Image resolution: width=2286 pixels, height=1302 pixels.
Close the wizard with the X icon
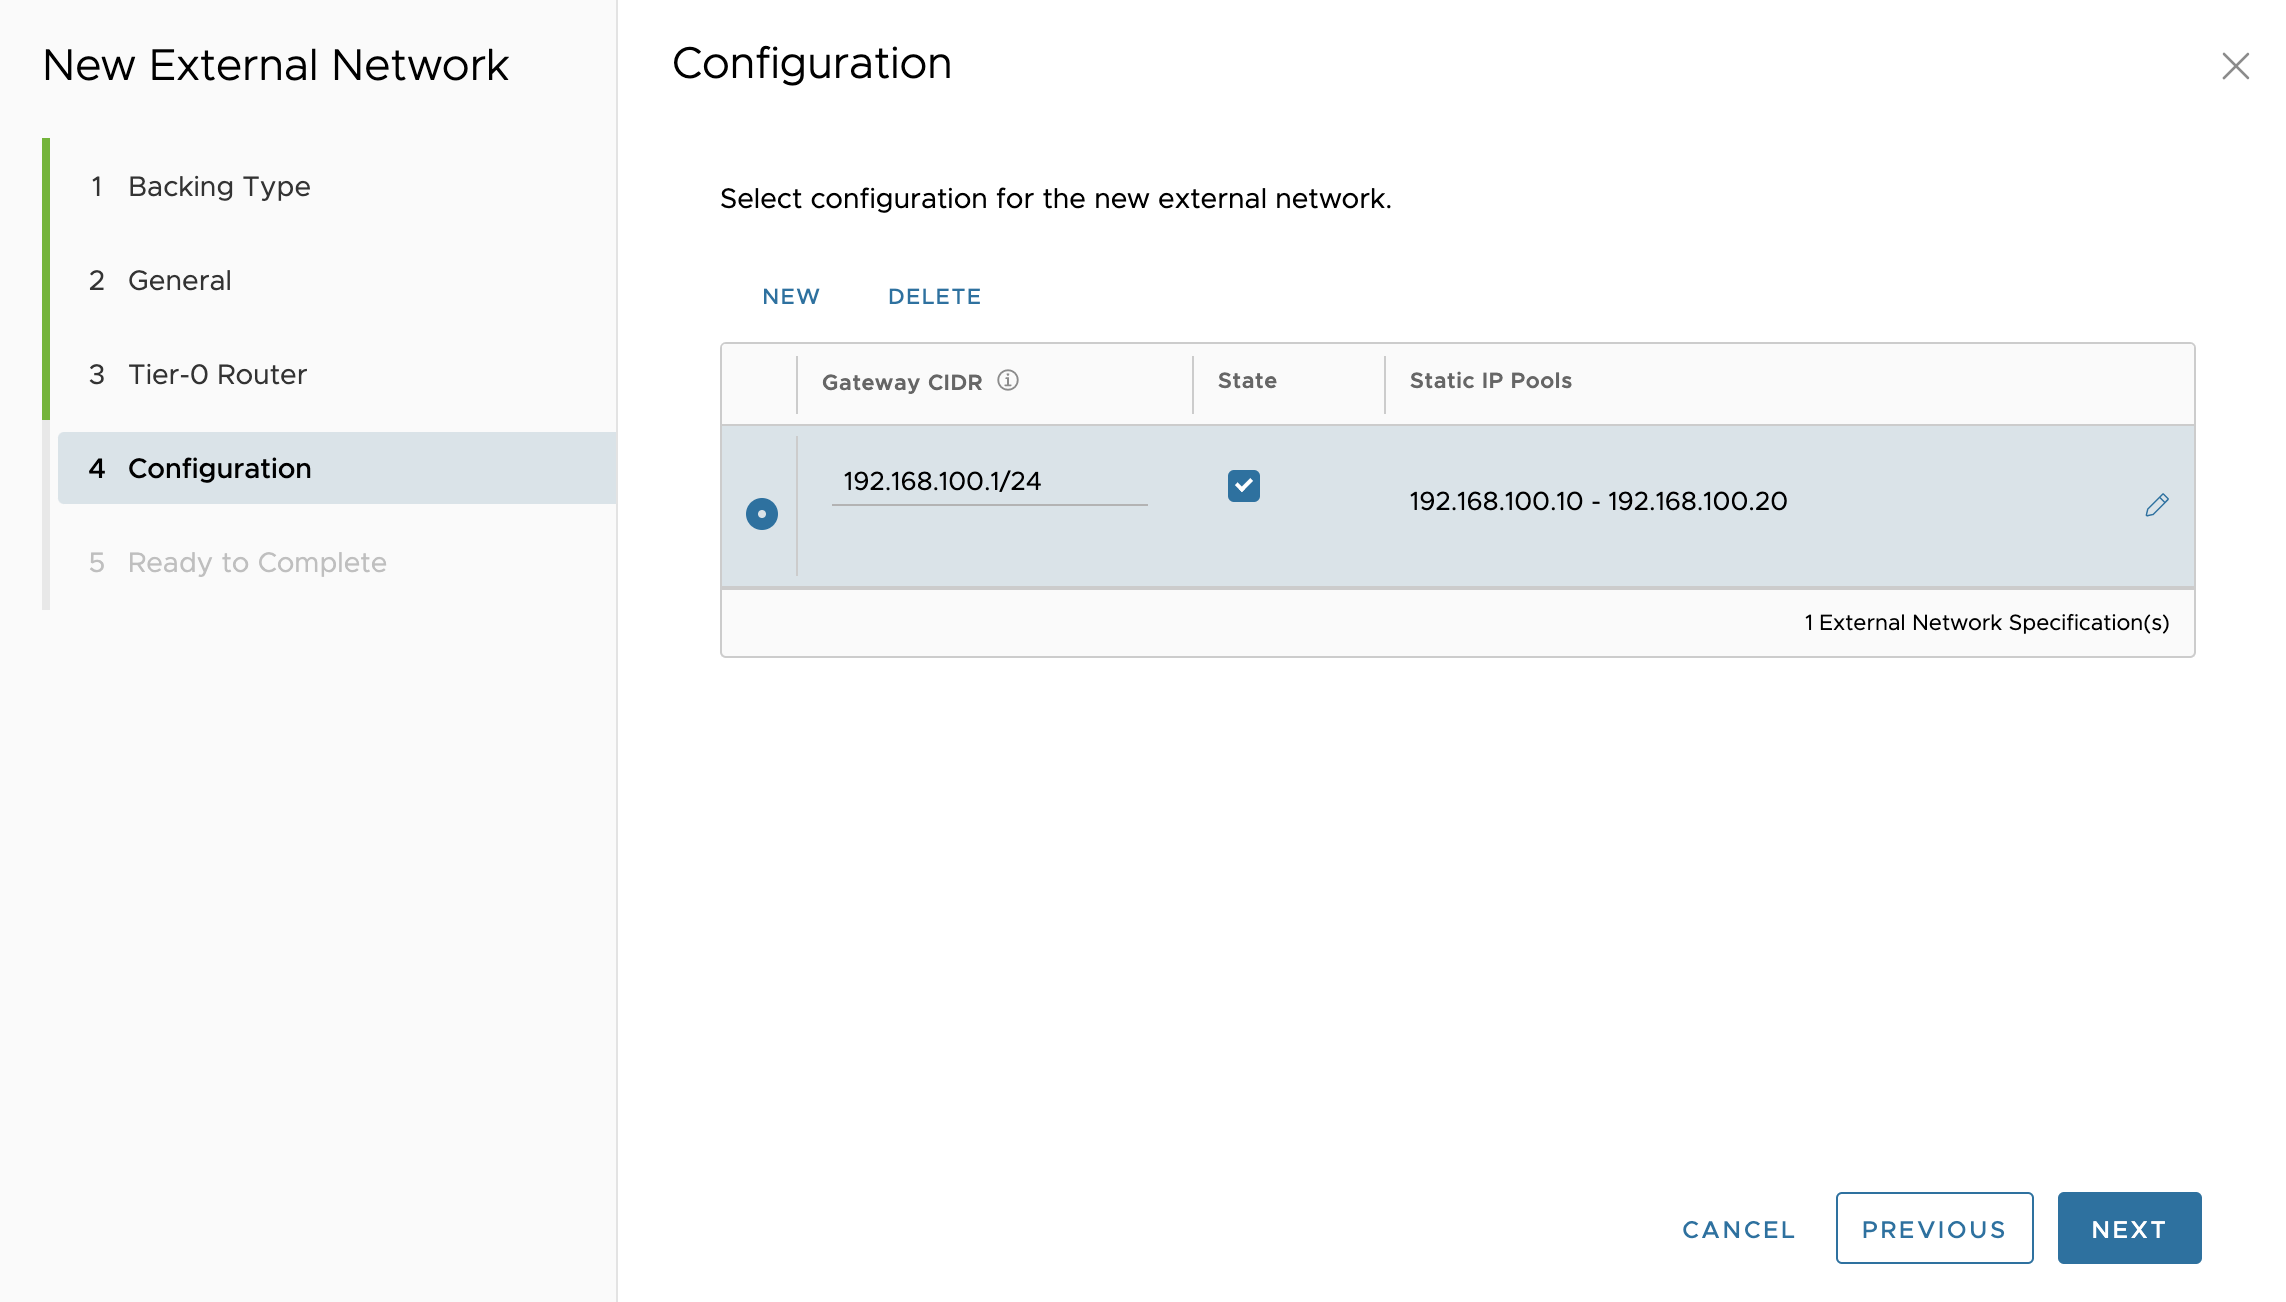(x=2235, y=66)
